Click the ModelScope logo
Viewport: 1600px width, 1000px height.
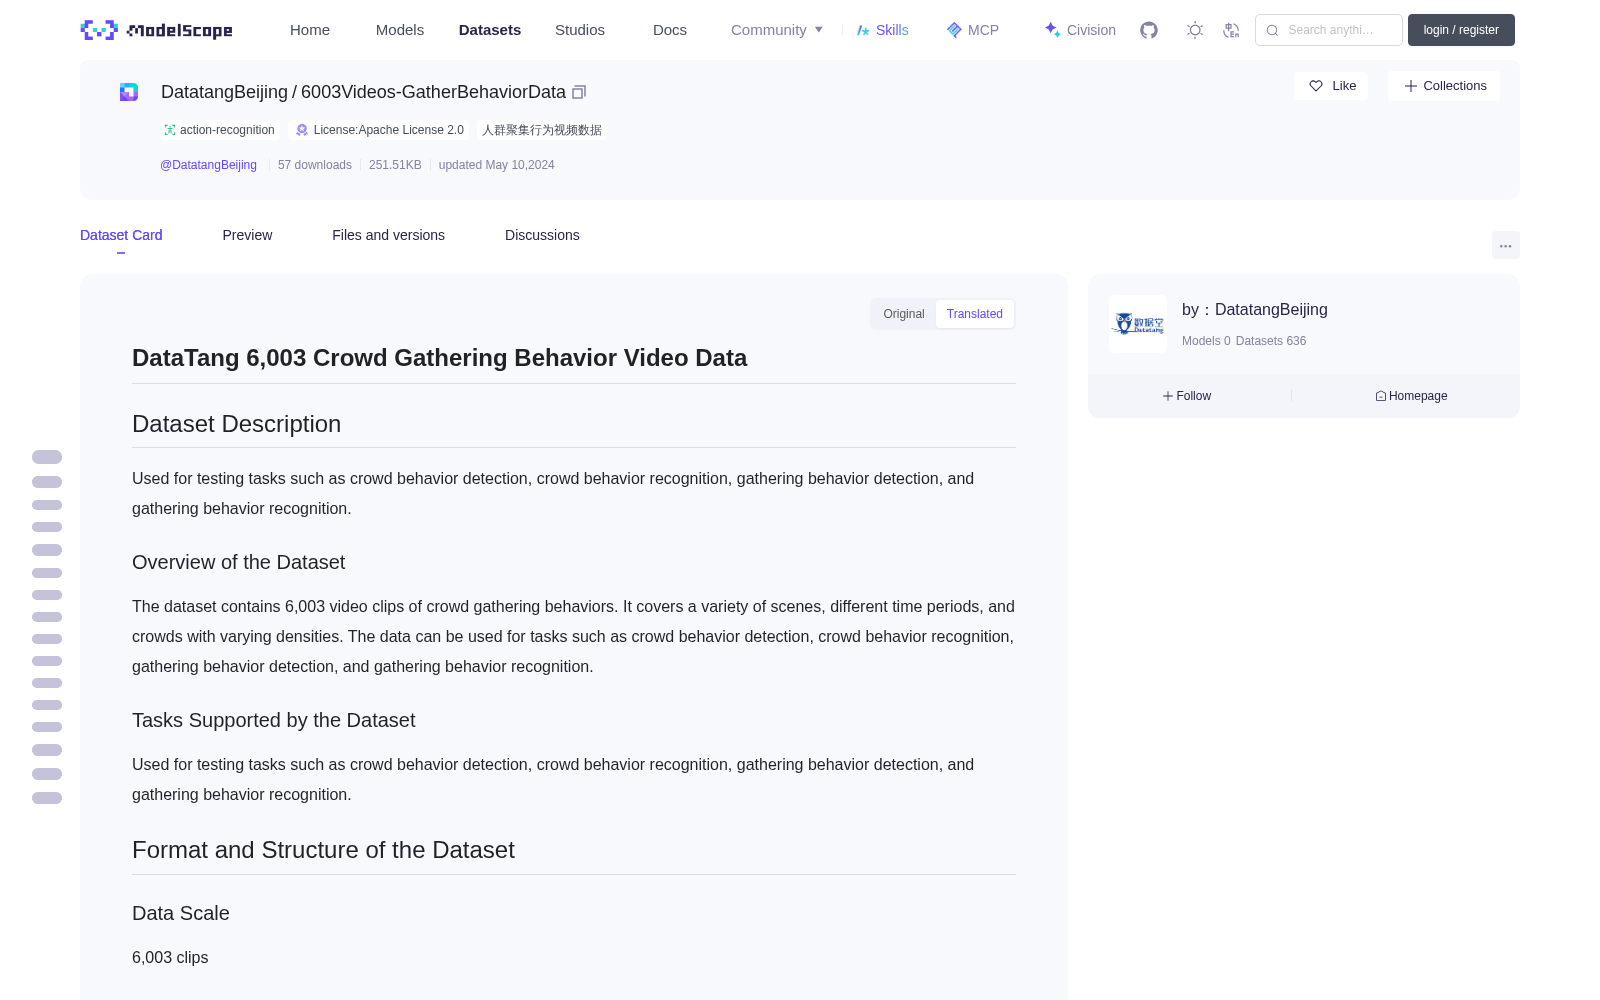tap(157, 30)
